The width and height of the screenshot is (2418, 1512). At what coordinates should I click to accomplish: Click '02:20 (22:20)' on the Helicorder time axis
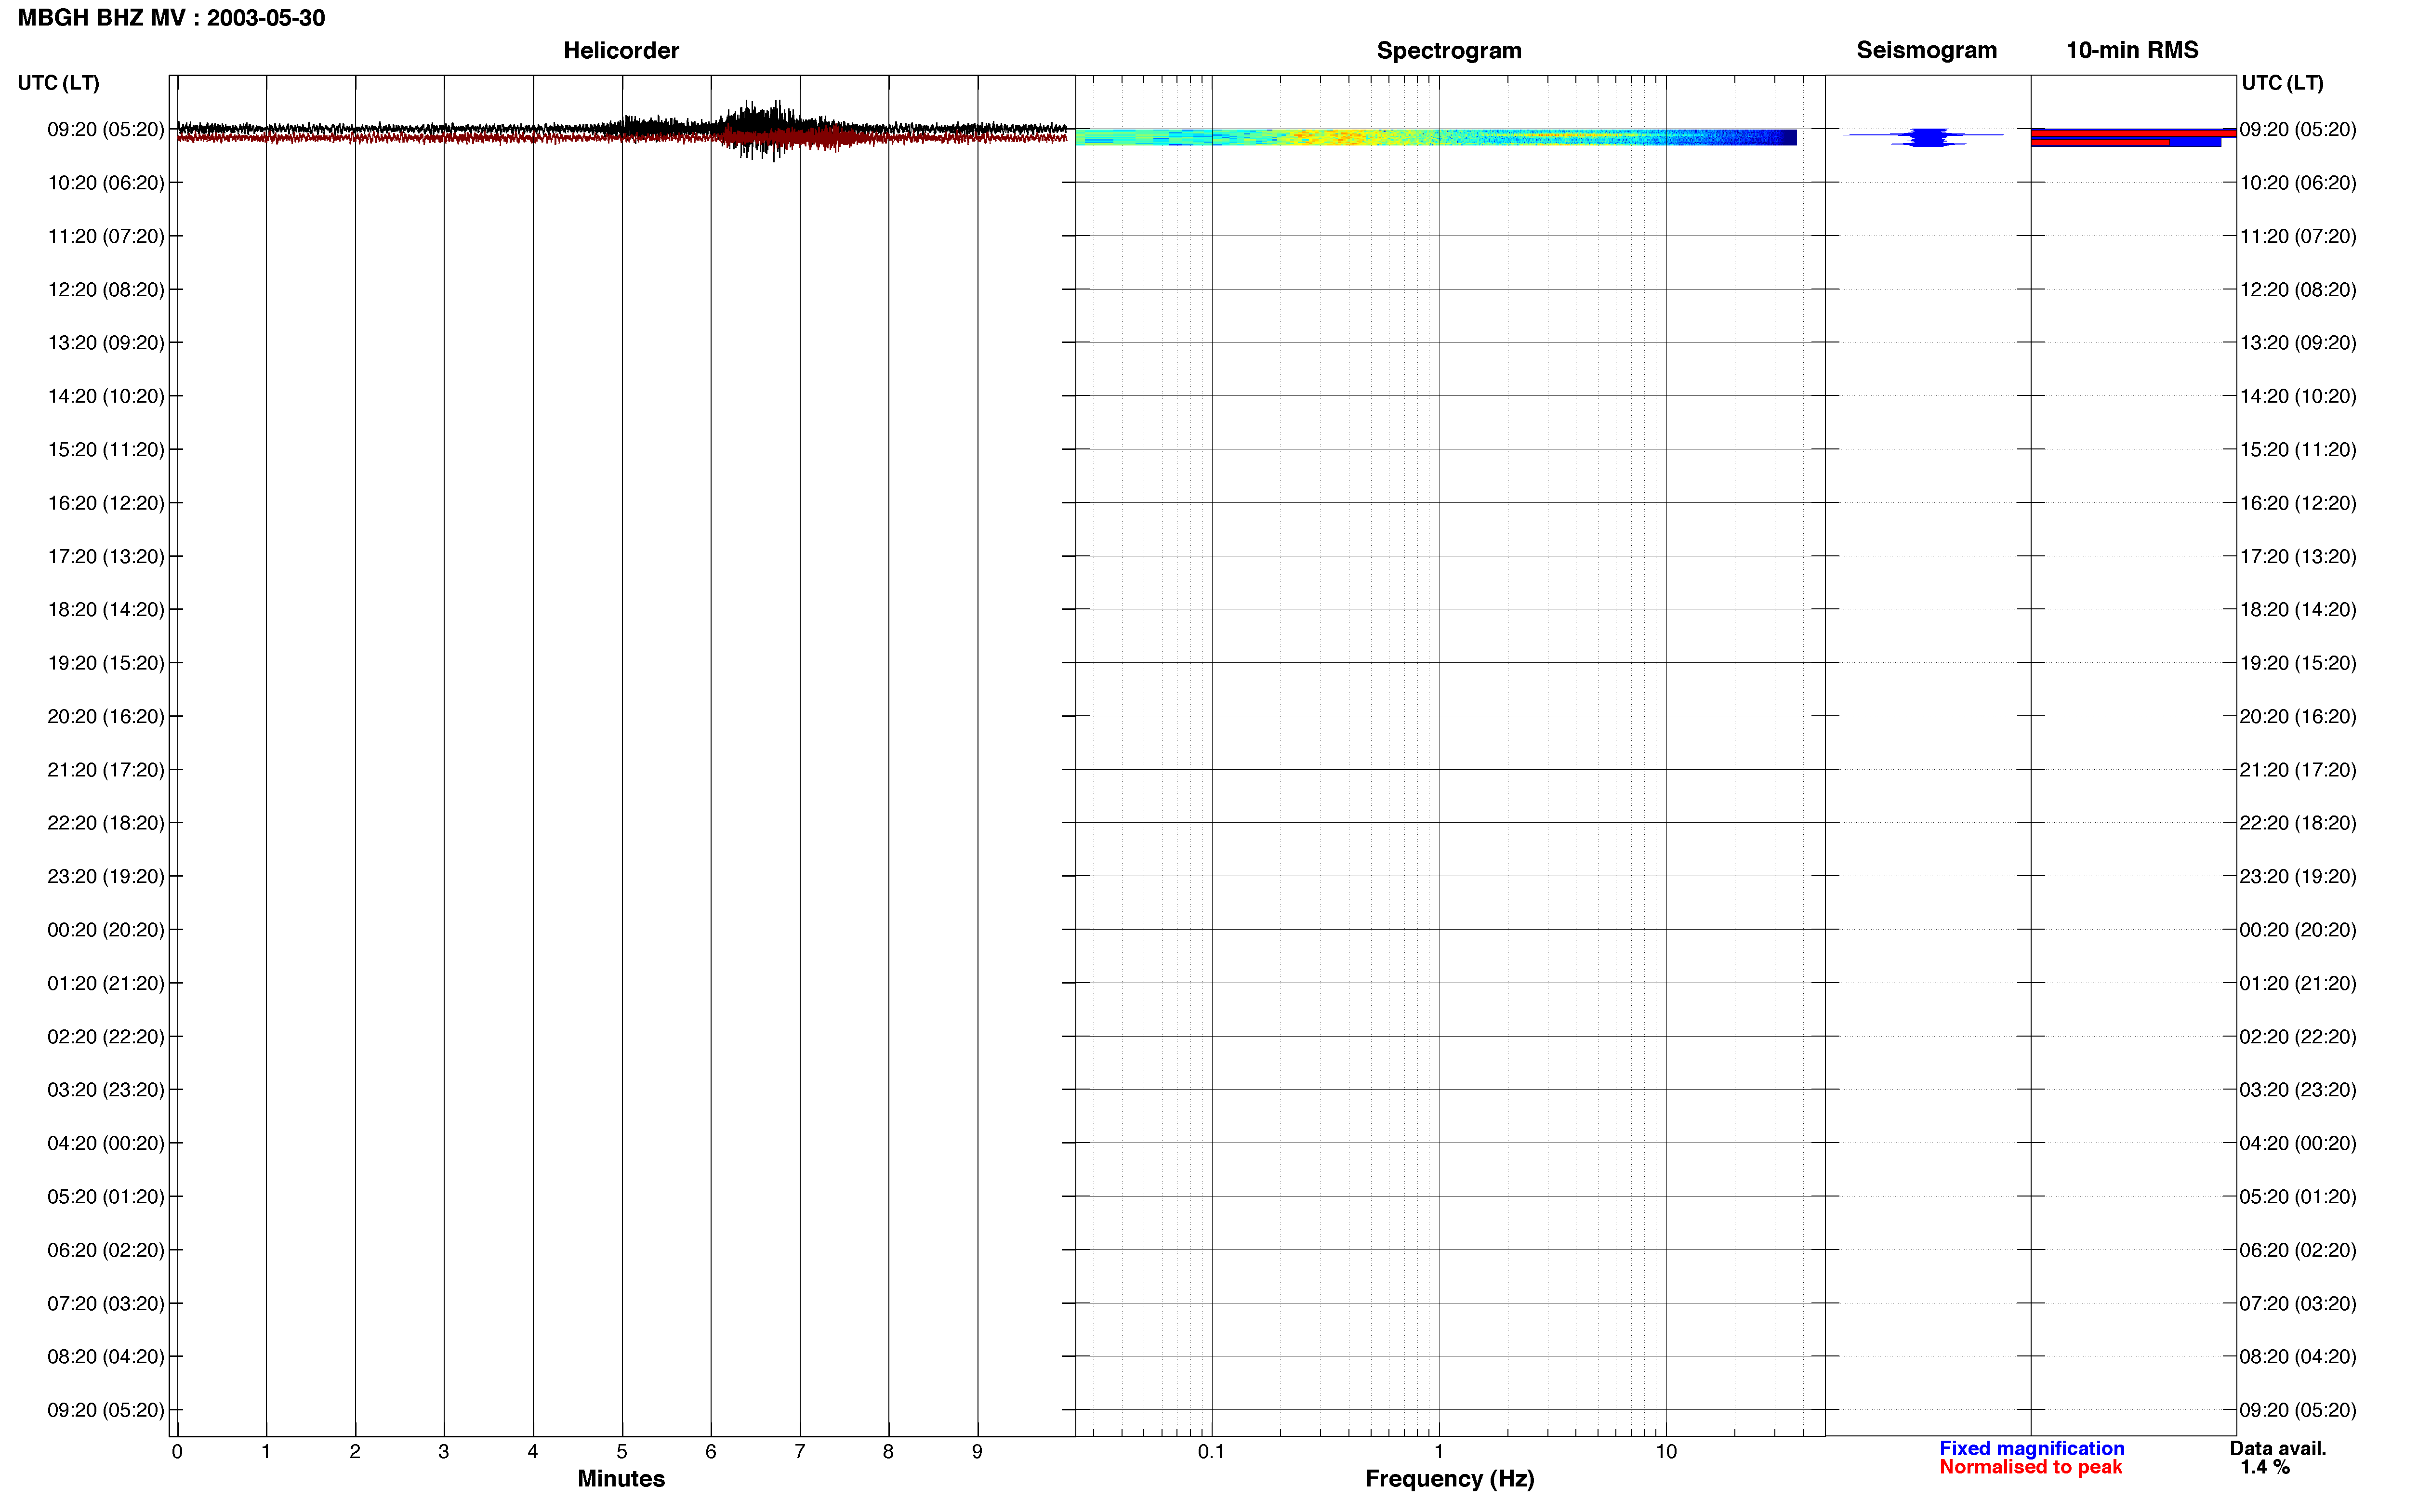point(106,1037)
